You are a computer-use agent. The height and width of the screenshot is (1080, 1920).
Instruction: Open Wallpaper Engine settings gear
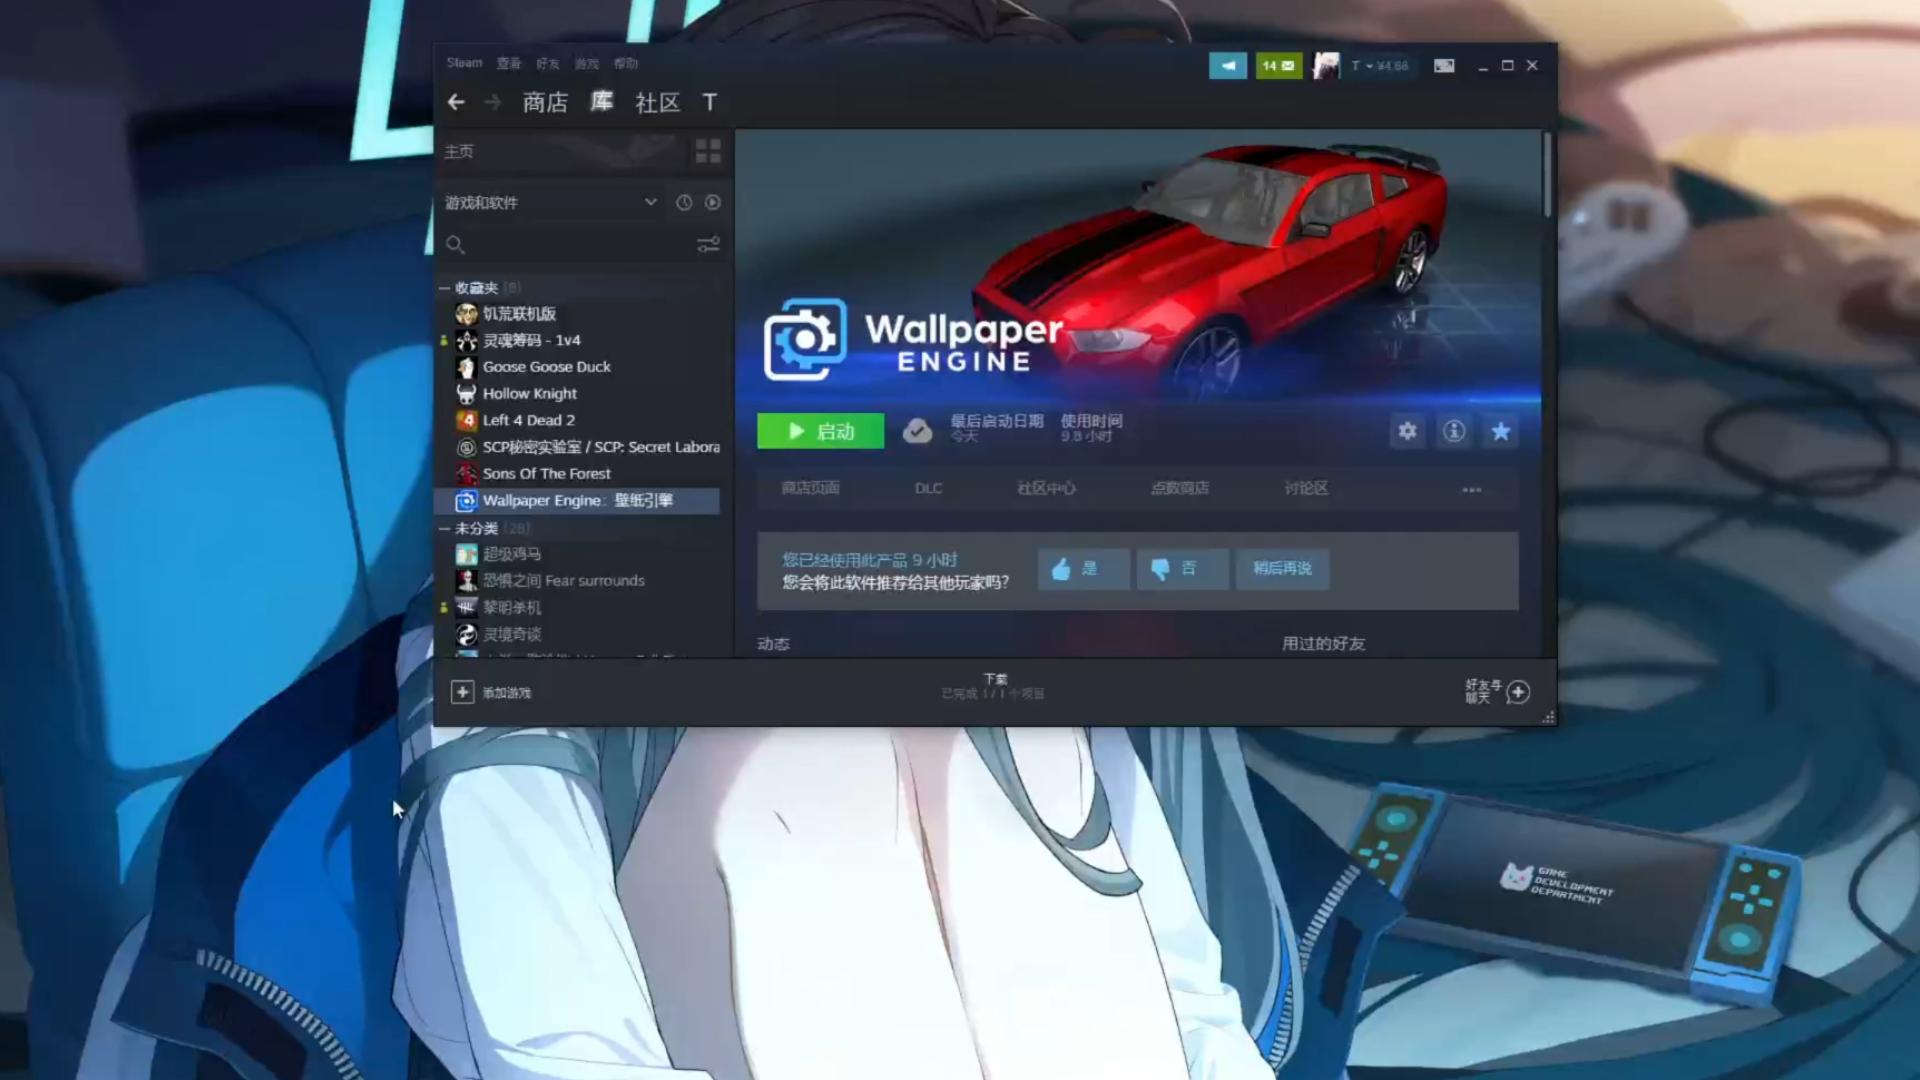coord(1407,431)
